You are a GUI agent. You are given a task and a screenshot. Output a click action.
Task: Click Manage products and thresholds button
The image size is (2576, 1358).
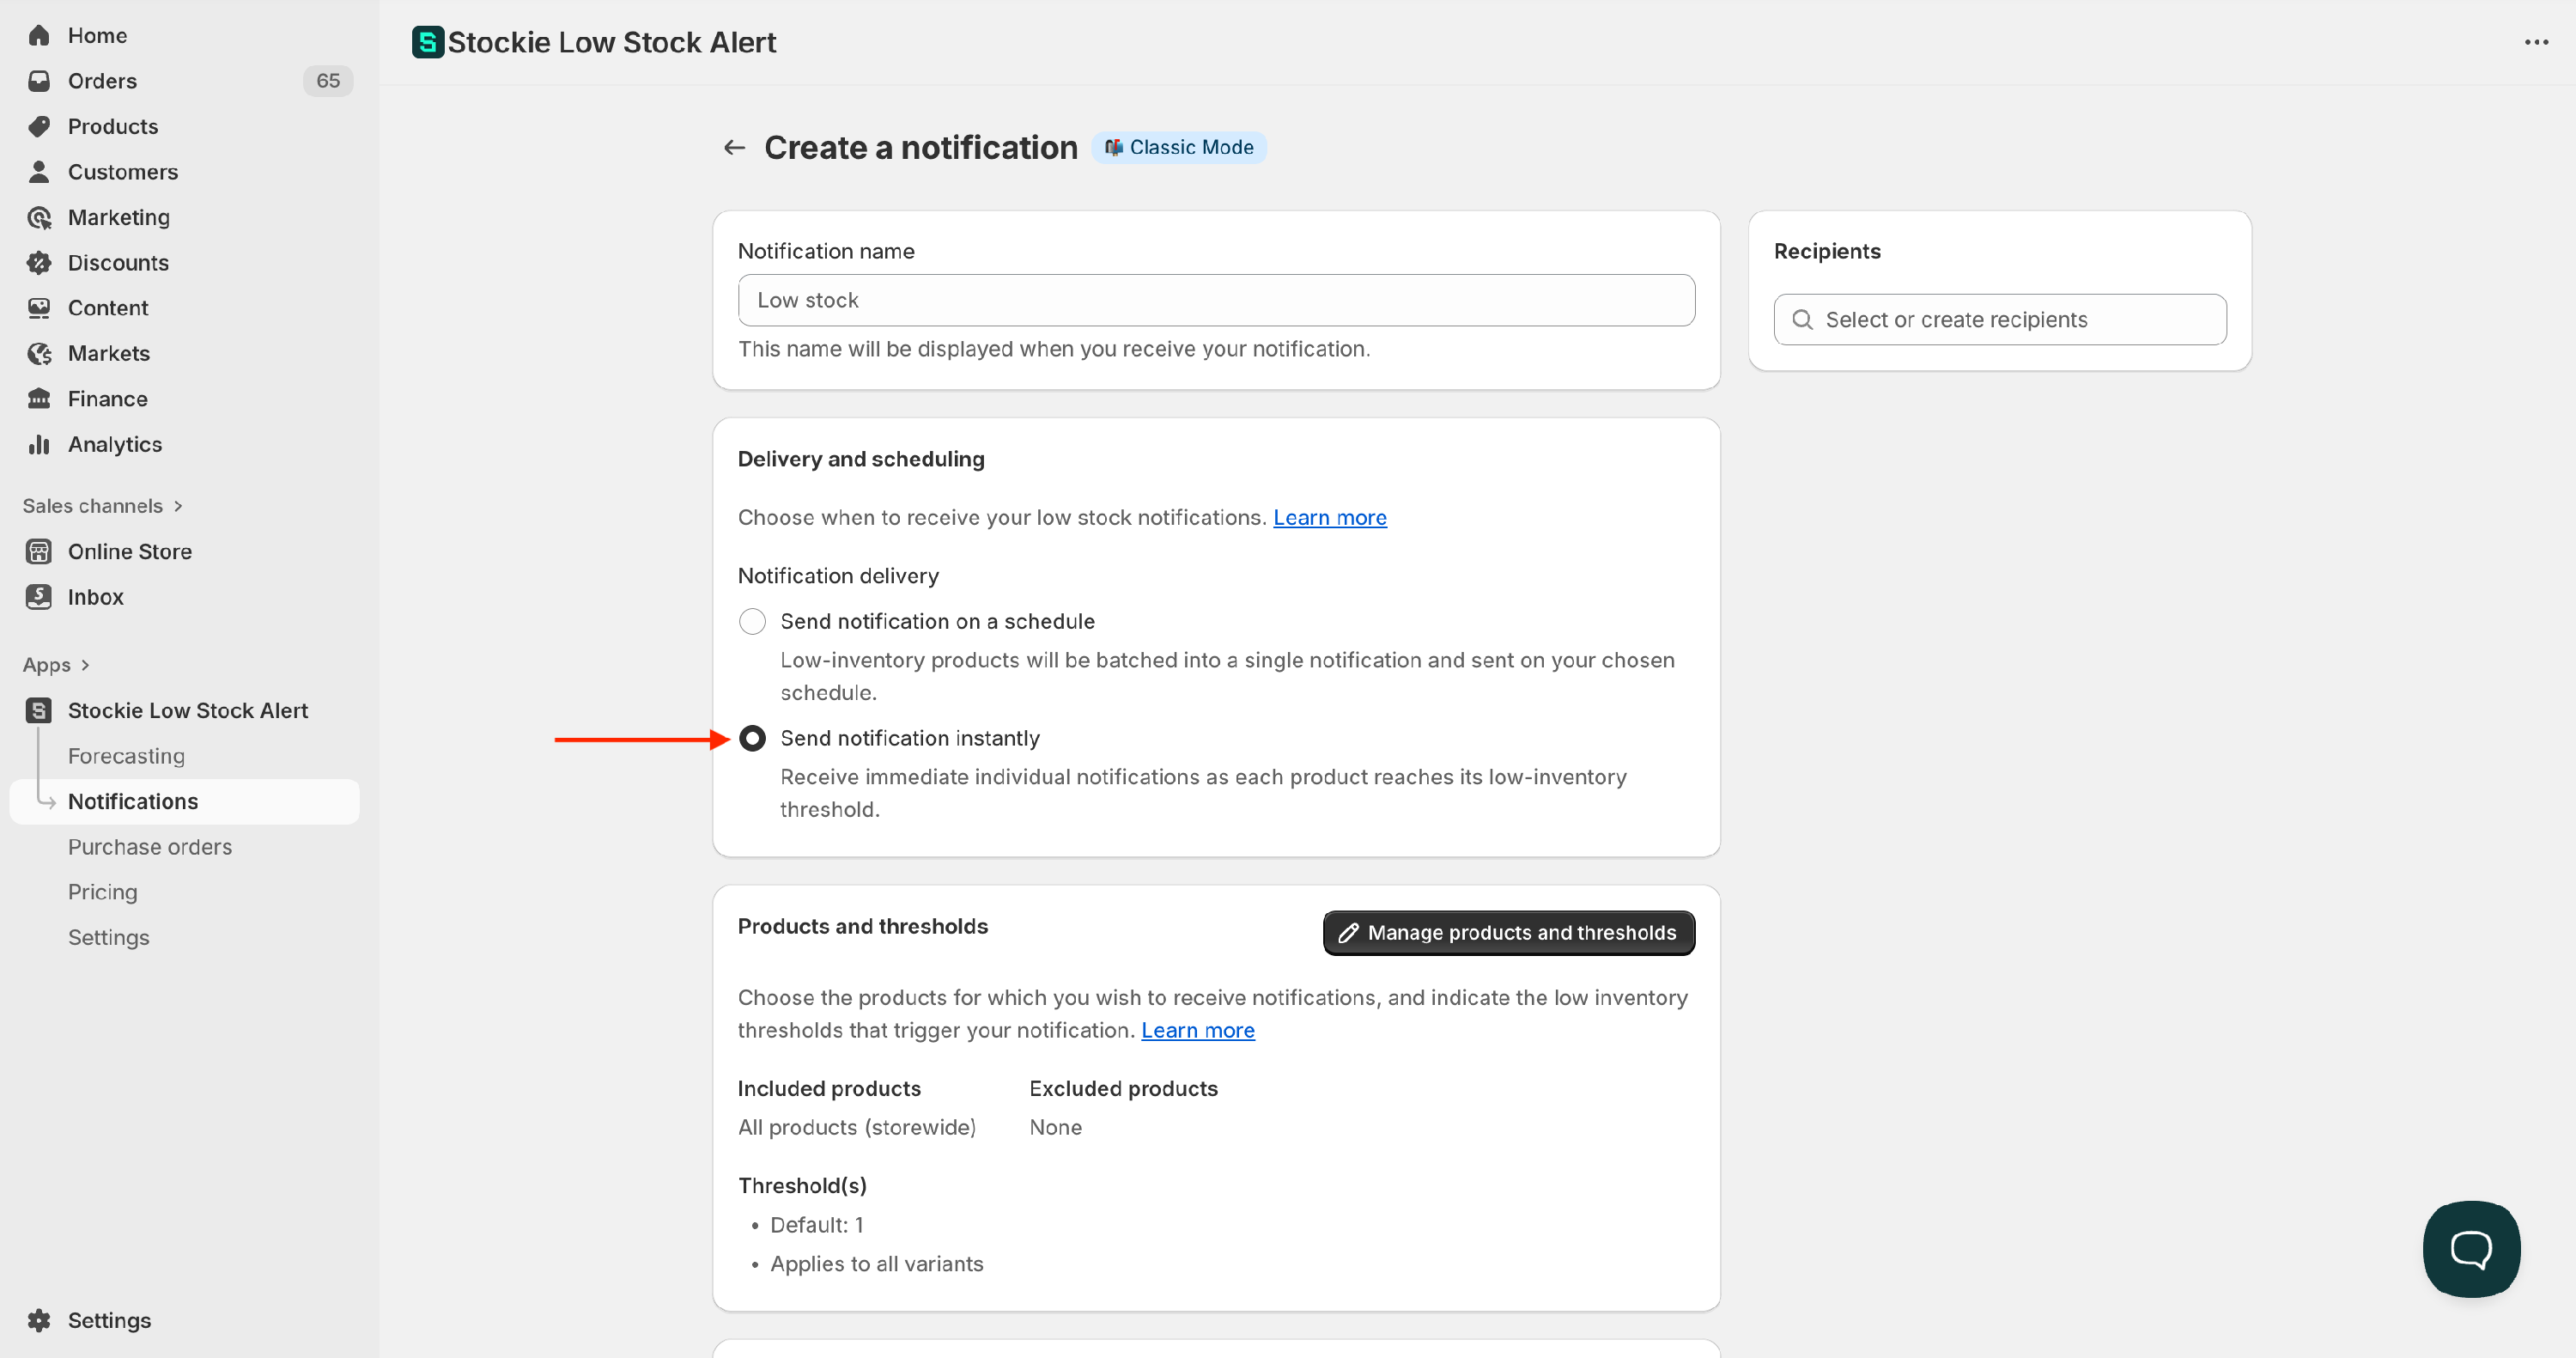[1508, 932]
